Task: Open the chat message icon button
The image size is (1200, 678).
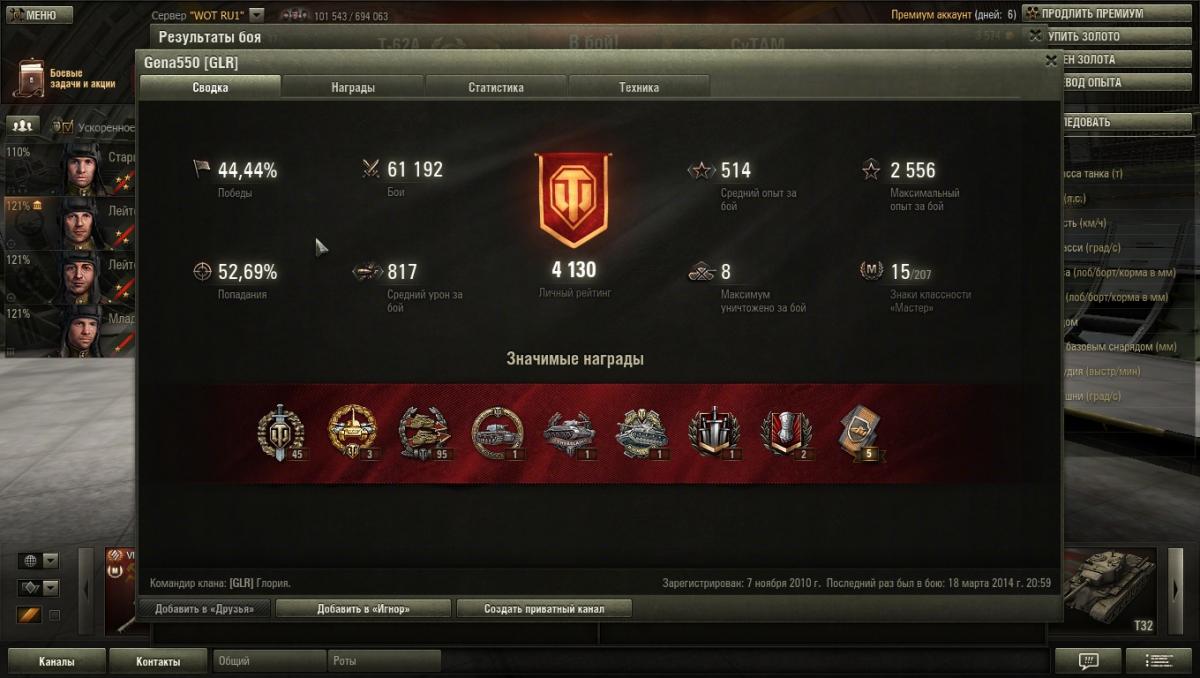Action: [x=1088, y=661]
